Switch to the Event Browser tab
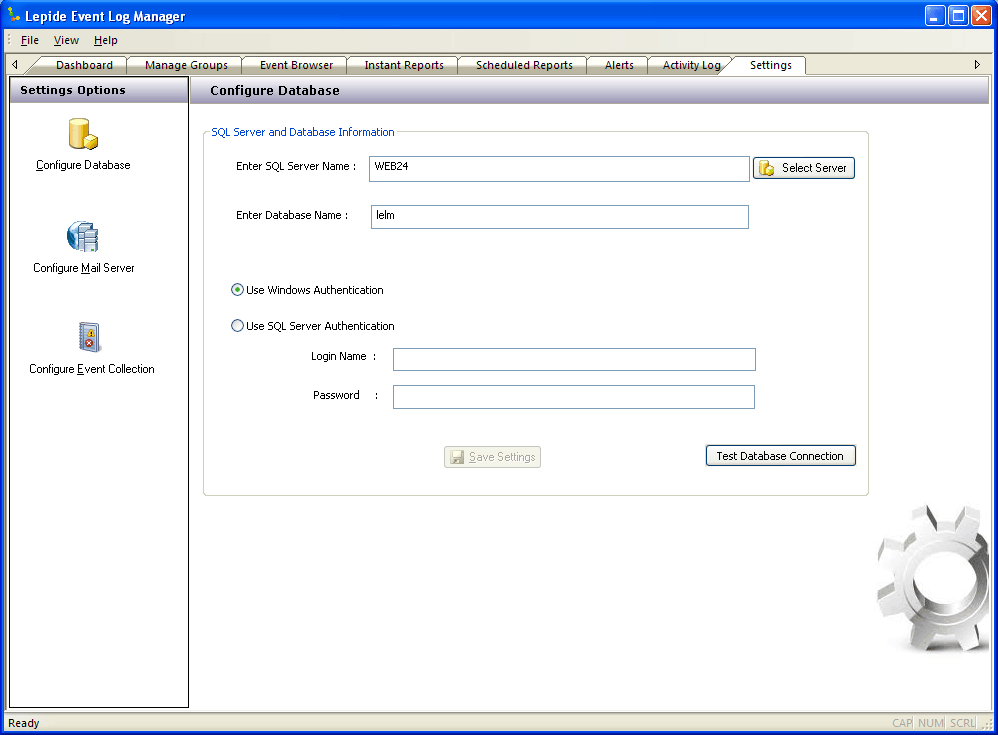Screen dimensions: 998x735 296,65
